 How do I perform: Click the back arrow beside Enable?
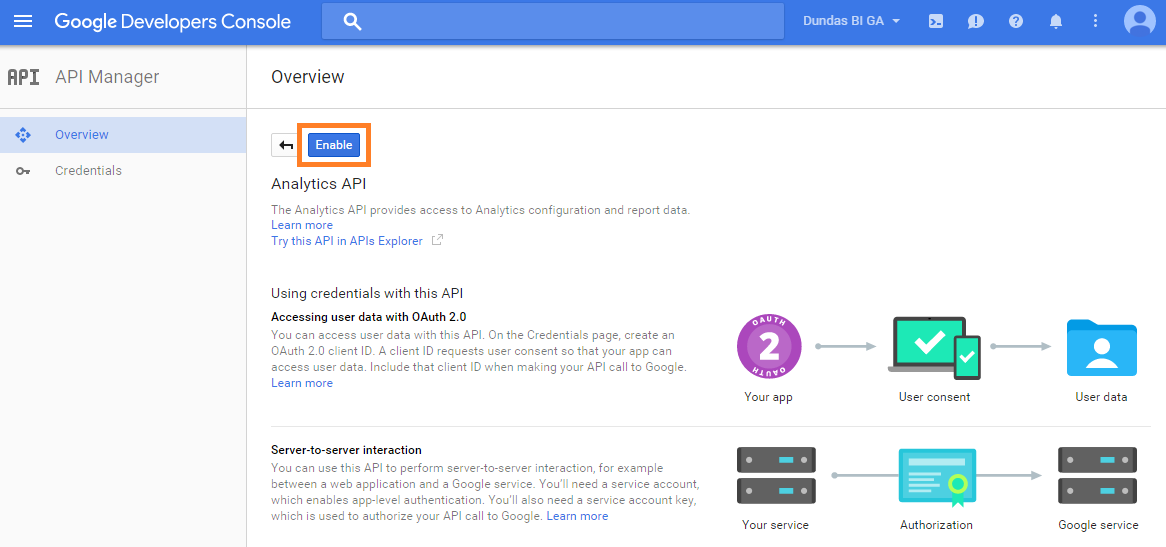tap(286, 145)
